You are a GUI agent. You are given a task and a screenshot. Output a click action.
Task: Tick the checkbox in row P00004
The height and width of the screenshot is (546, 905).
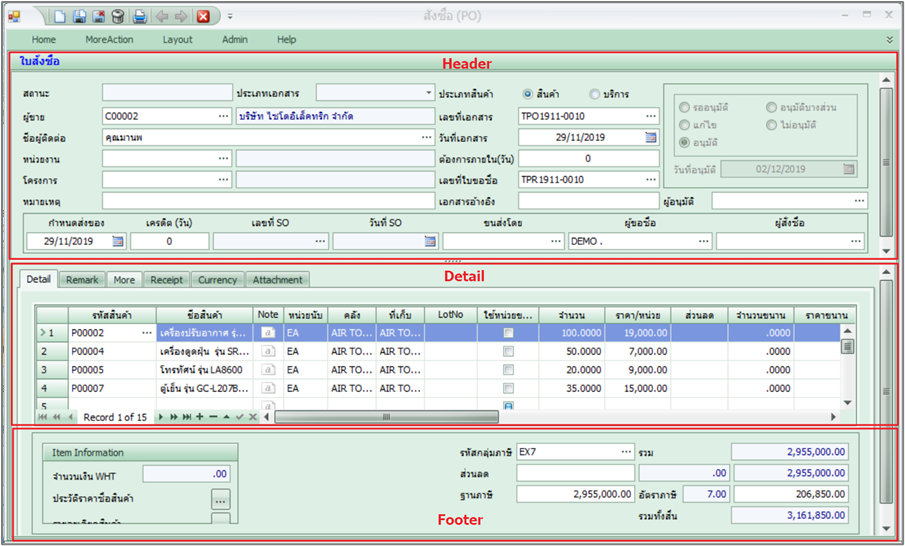click(x=509, y=352)
